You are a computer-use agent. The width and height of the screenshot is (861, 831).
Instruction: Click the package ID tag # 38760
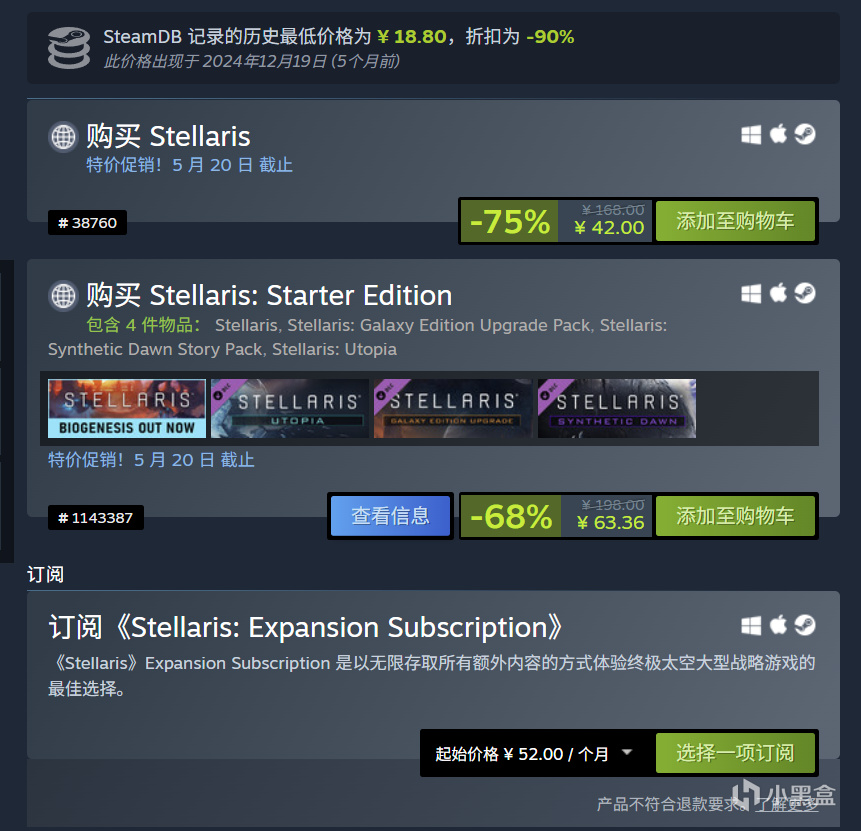[87, 222]
